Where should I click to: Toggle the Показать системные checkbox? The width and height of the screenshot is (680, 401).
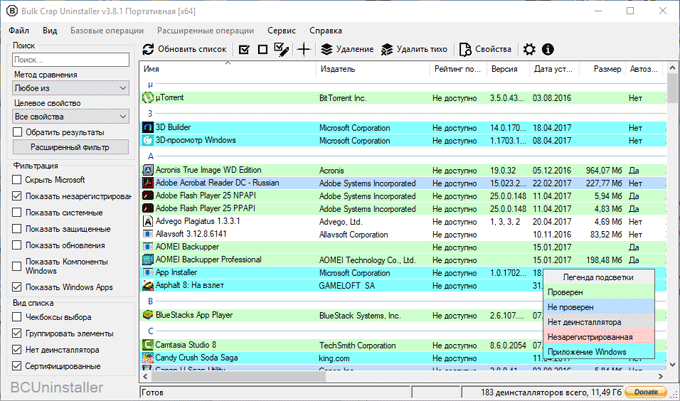point(18,212)
